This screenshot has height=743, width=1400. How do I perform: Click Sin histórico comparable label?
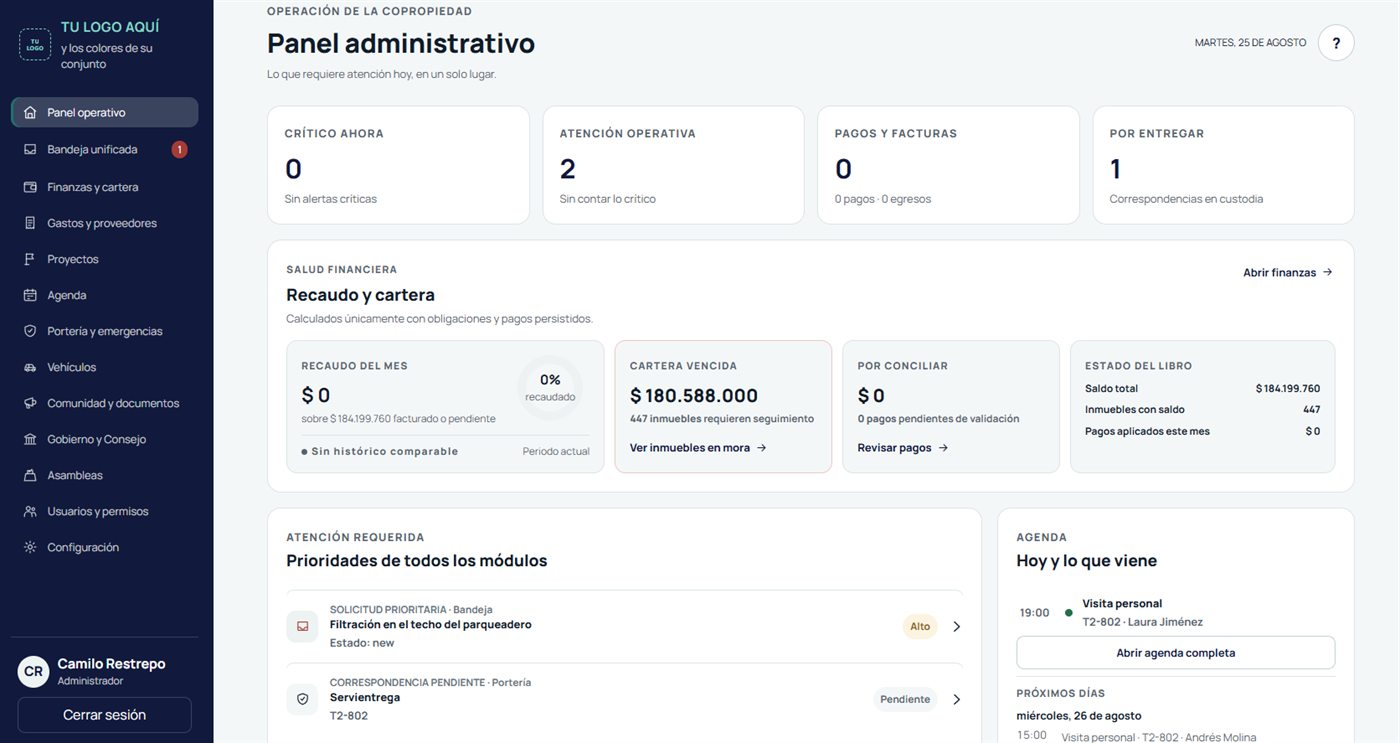[x=380, y=451]
